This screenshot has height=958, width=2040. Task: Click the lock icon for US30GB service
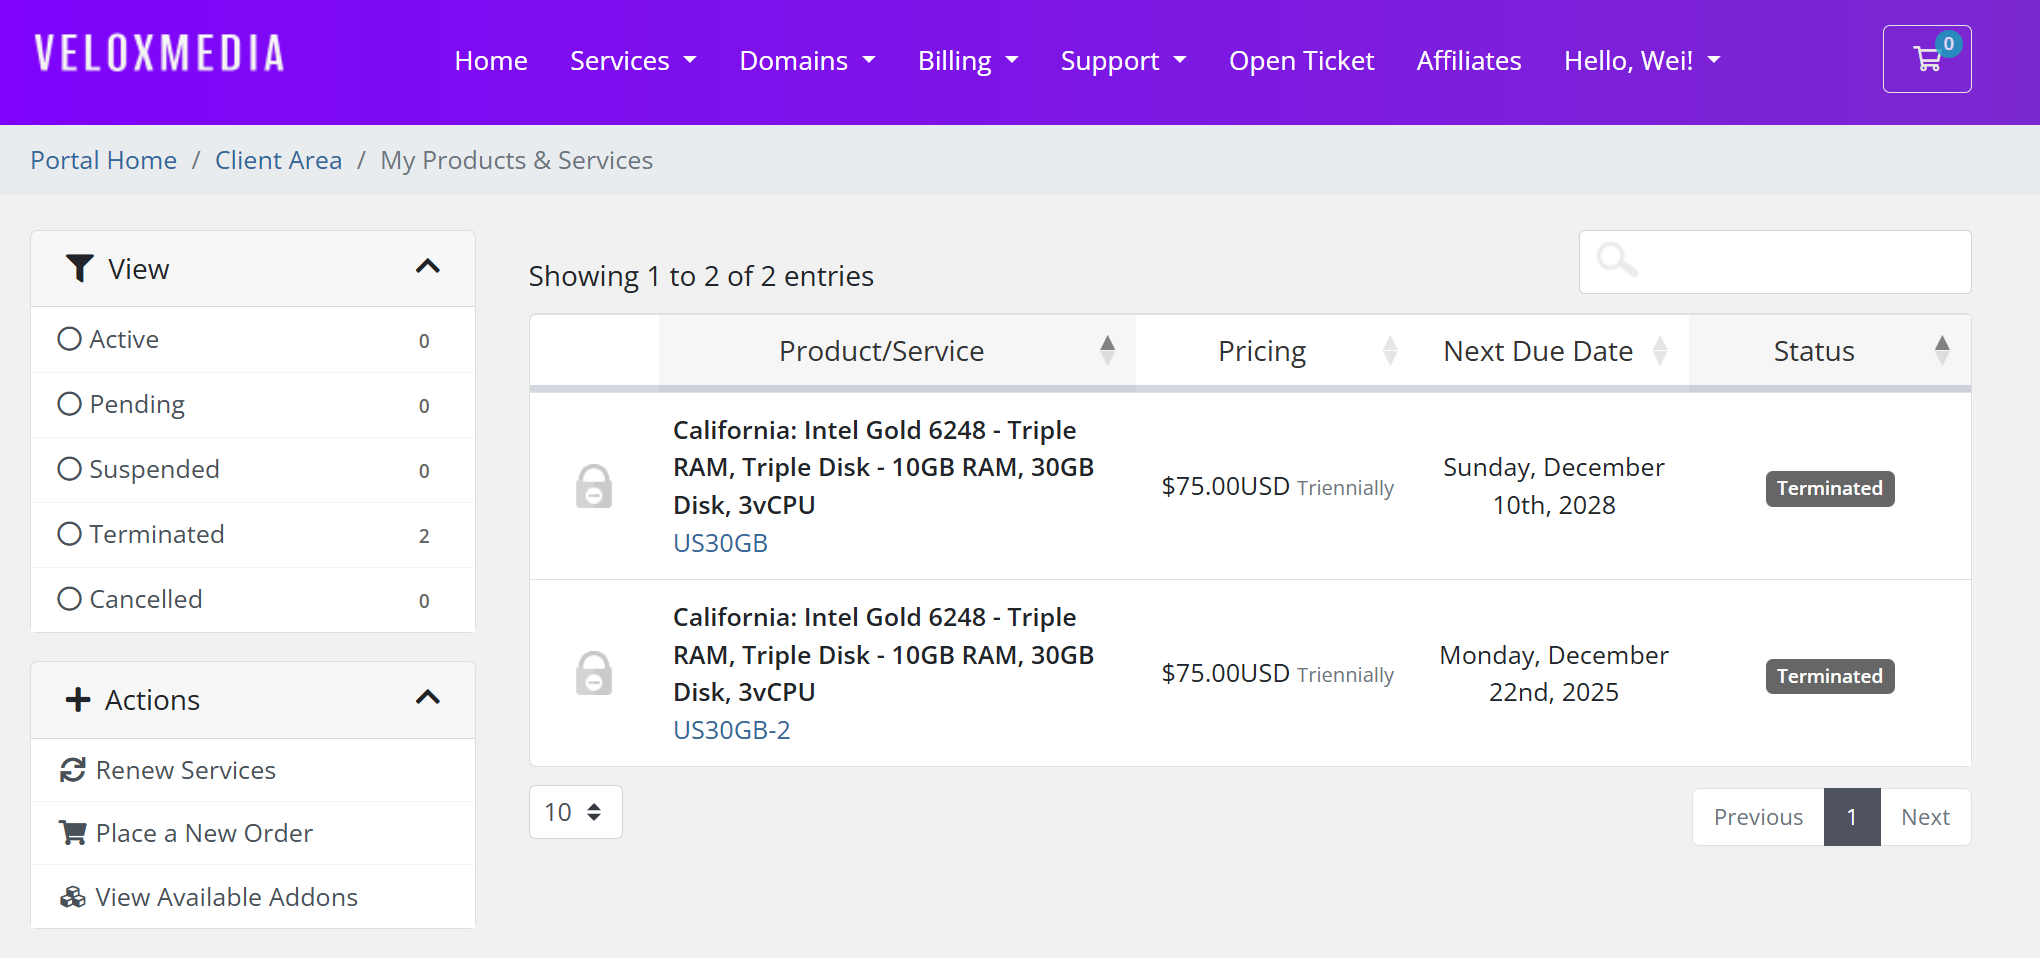coord(593,486)
